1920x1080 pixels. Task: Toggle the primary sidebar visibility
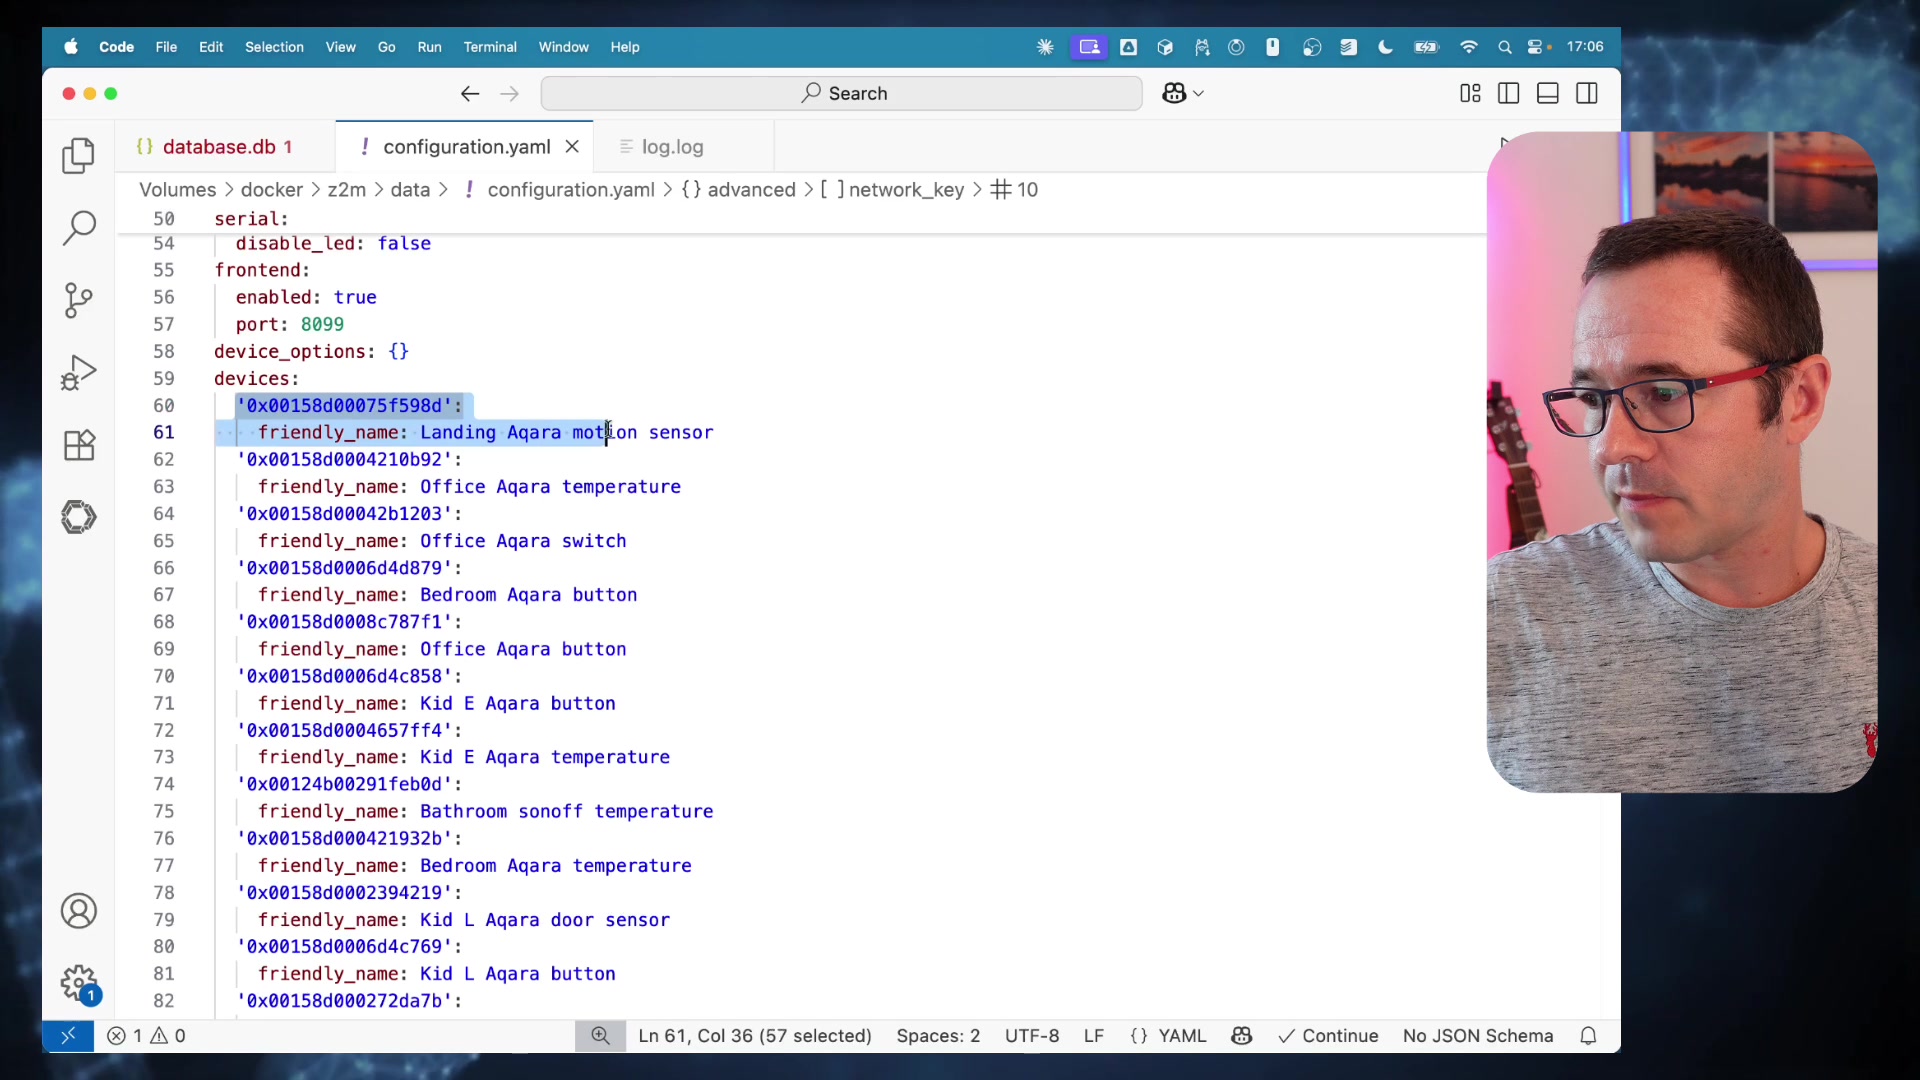pyautogui.click(x=1508, y=93)
